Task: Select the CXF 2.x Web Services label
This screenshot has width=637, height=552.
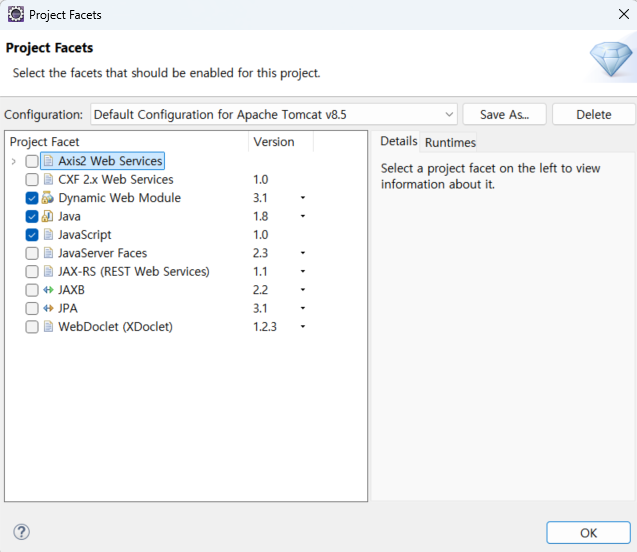Action: point(116,179)
